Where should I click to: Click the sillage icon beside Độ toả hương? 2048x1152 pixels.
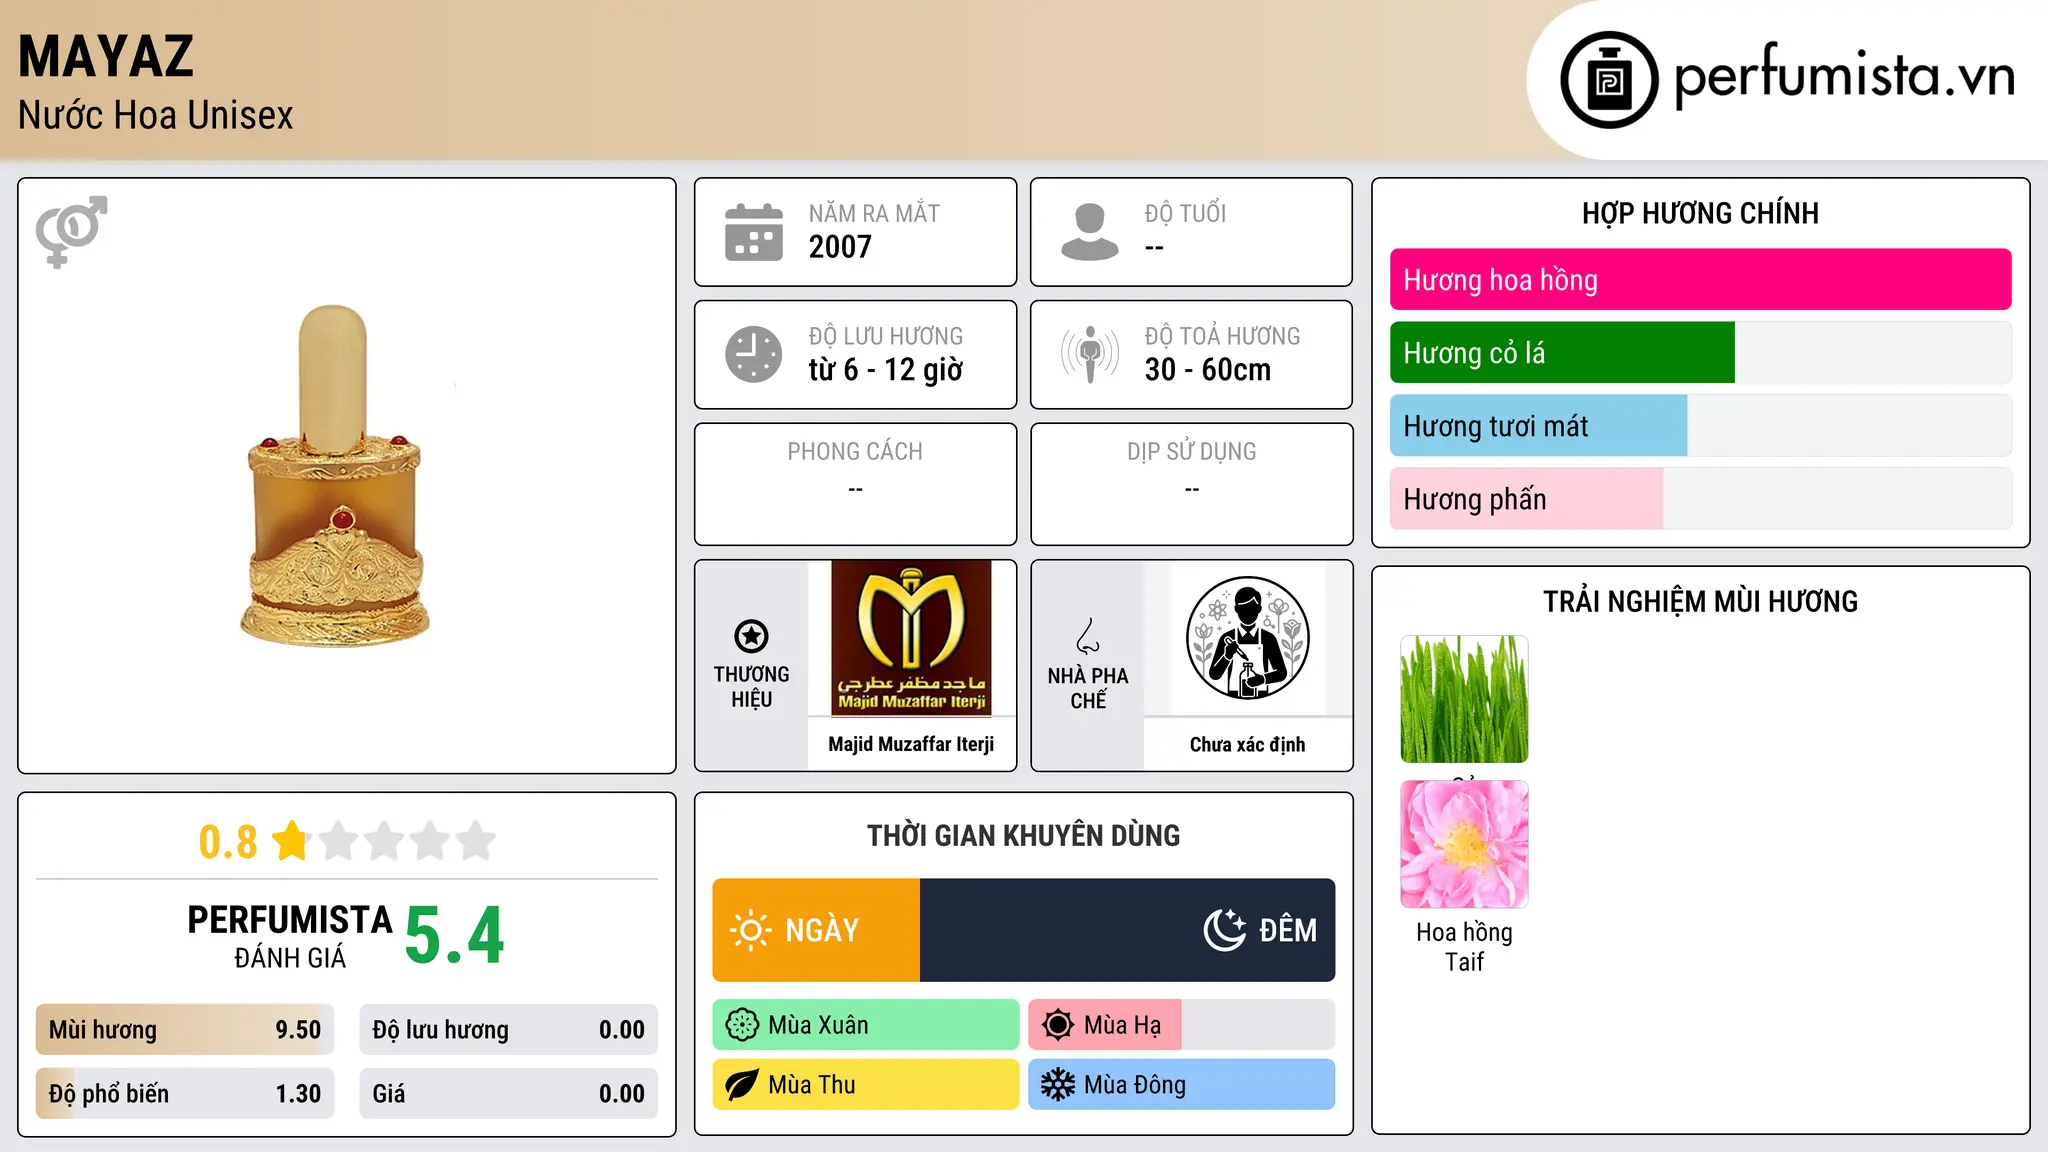tap(1090, 354)
